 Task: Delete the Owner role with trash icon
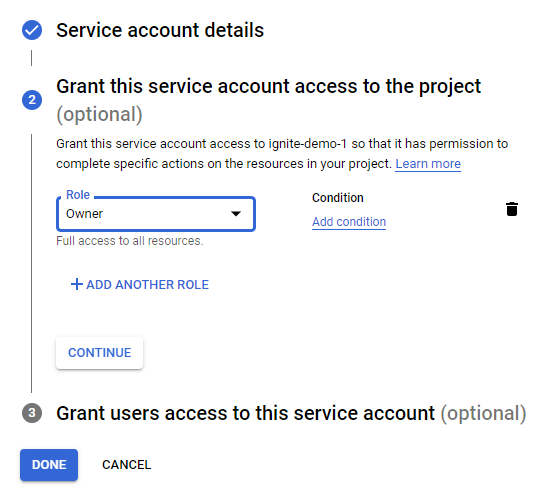(512, 209)
